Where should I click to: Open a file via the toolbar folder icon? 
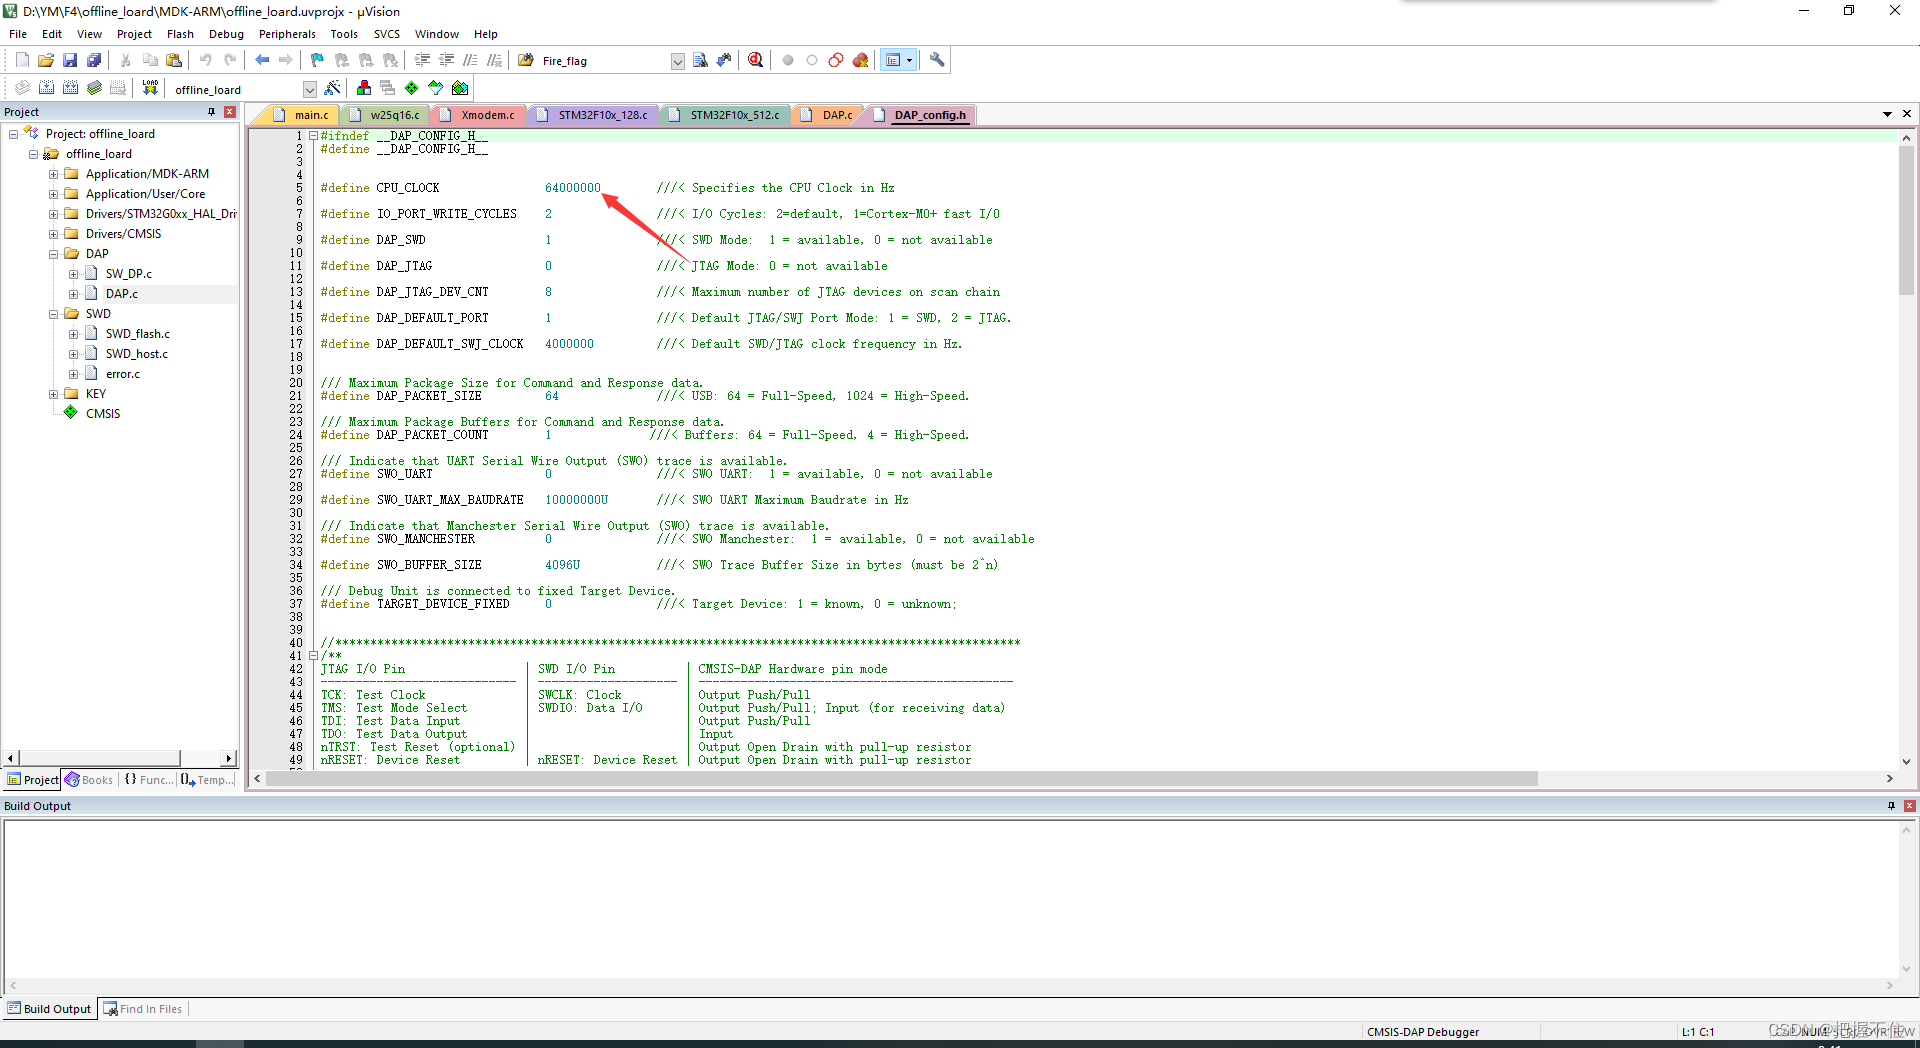point(46,60)
